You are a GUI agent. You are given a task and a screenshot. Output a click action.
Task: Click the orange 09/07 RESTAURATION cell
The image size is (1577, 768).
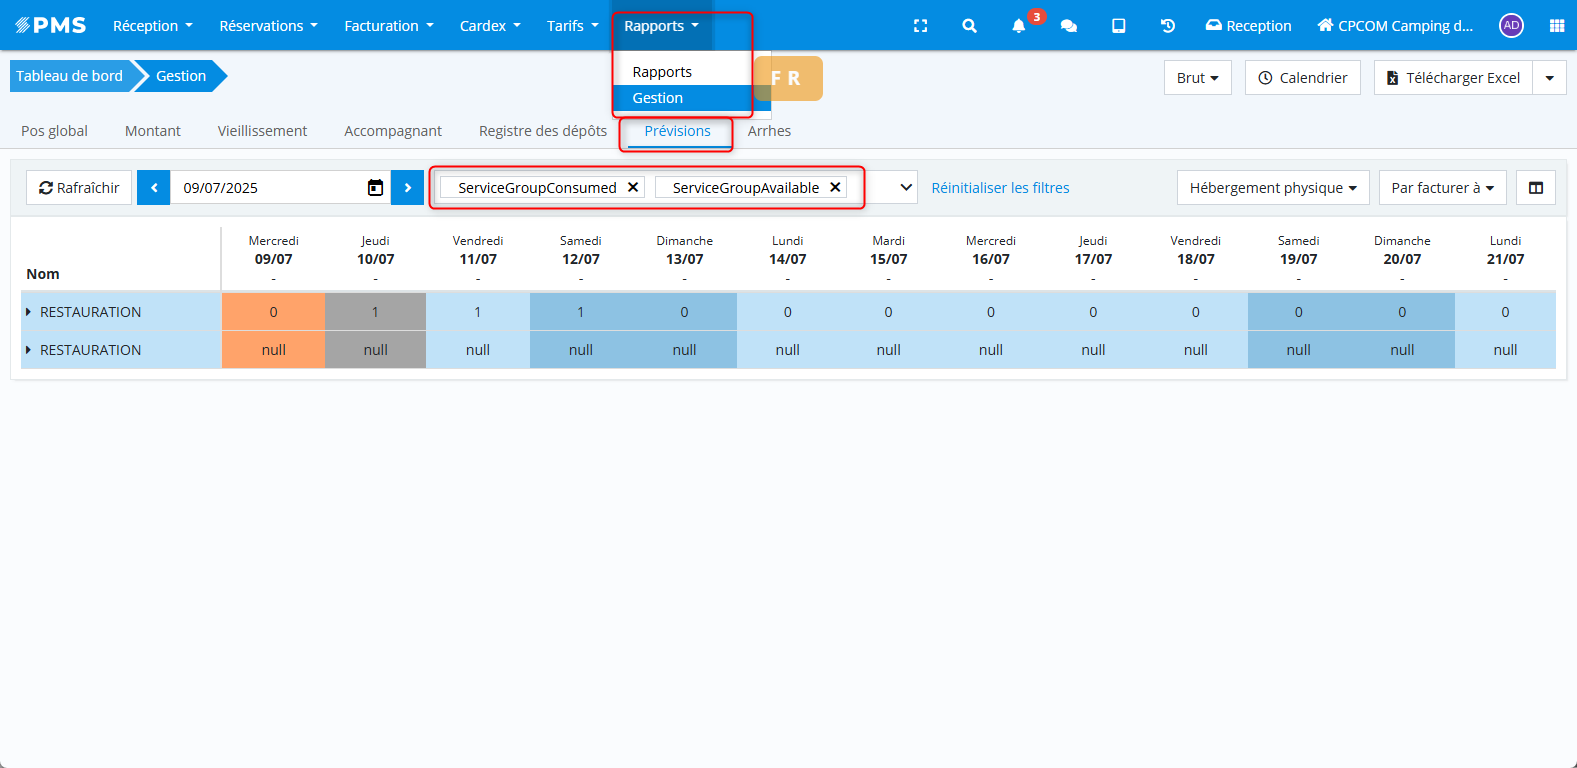click(x=273, y=312)
